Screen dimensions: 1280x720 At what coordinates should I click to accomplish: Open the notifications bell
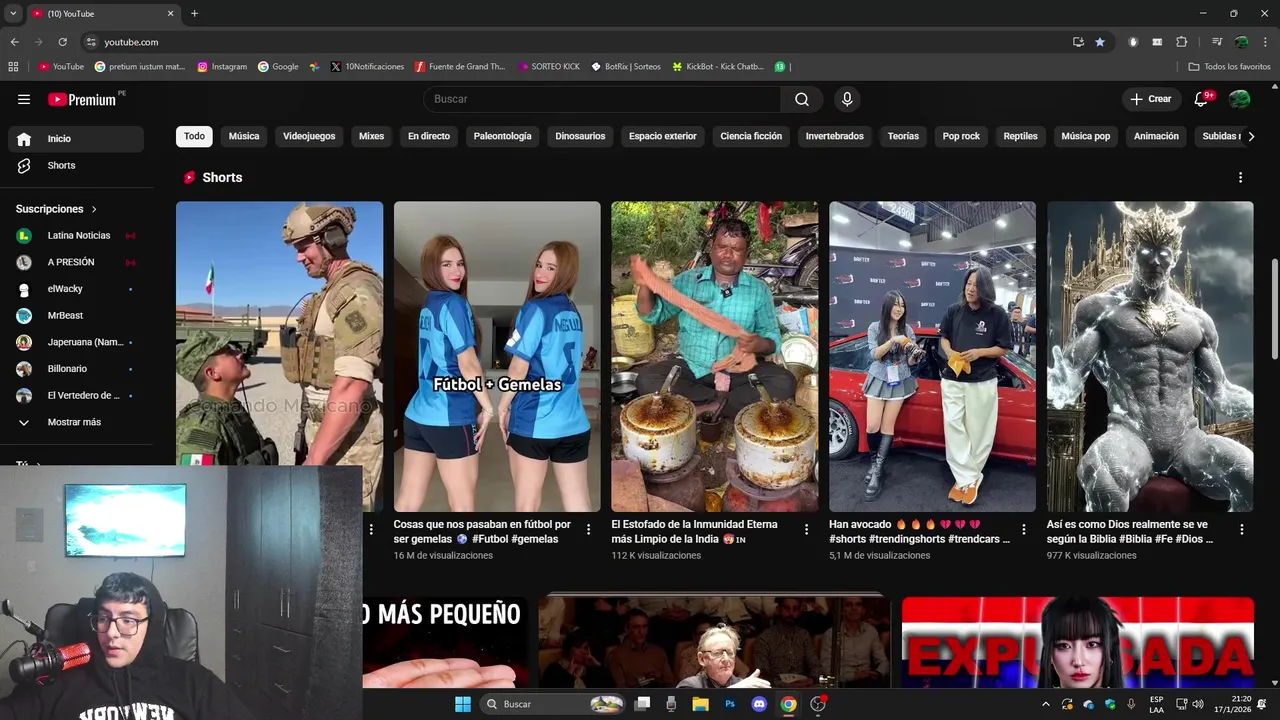coord(1203,99)
